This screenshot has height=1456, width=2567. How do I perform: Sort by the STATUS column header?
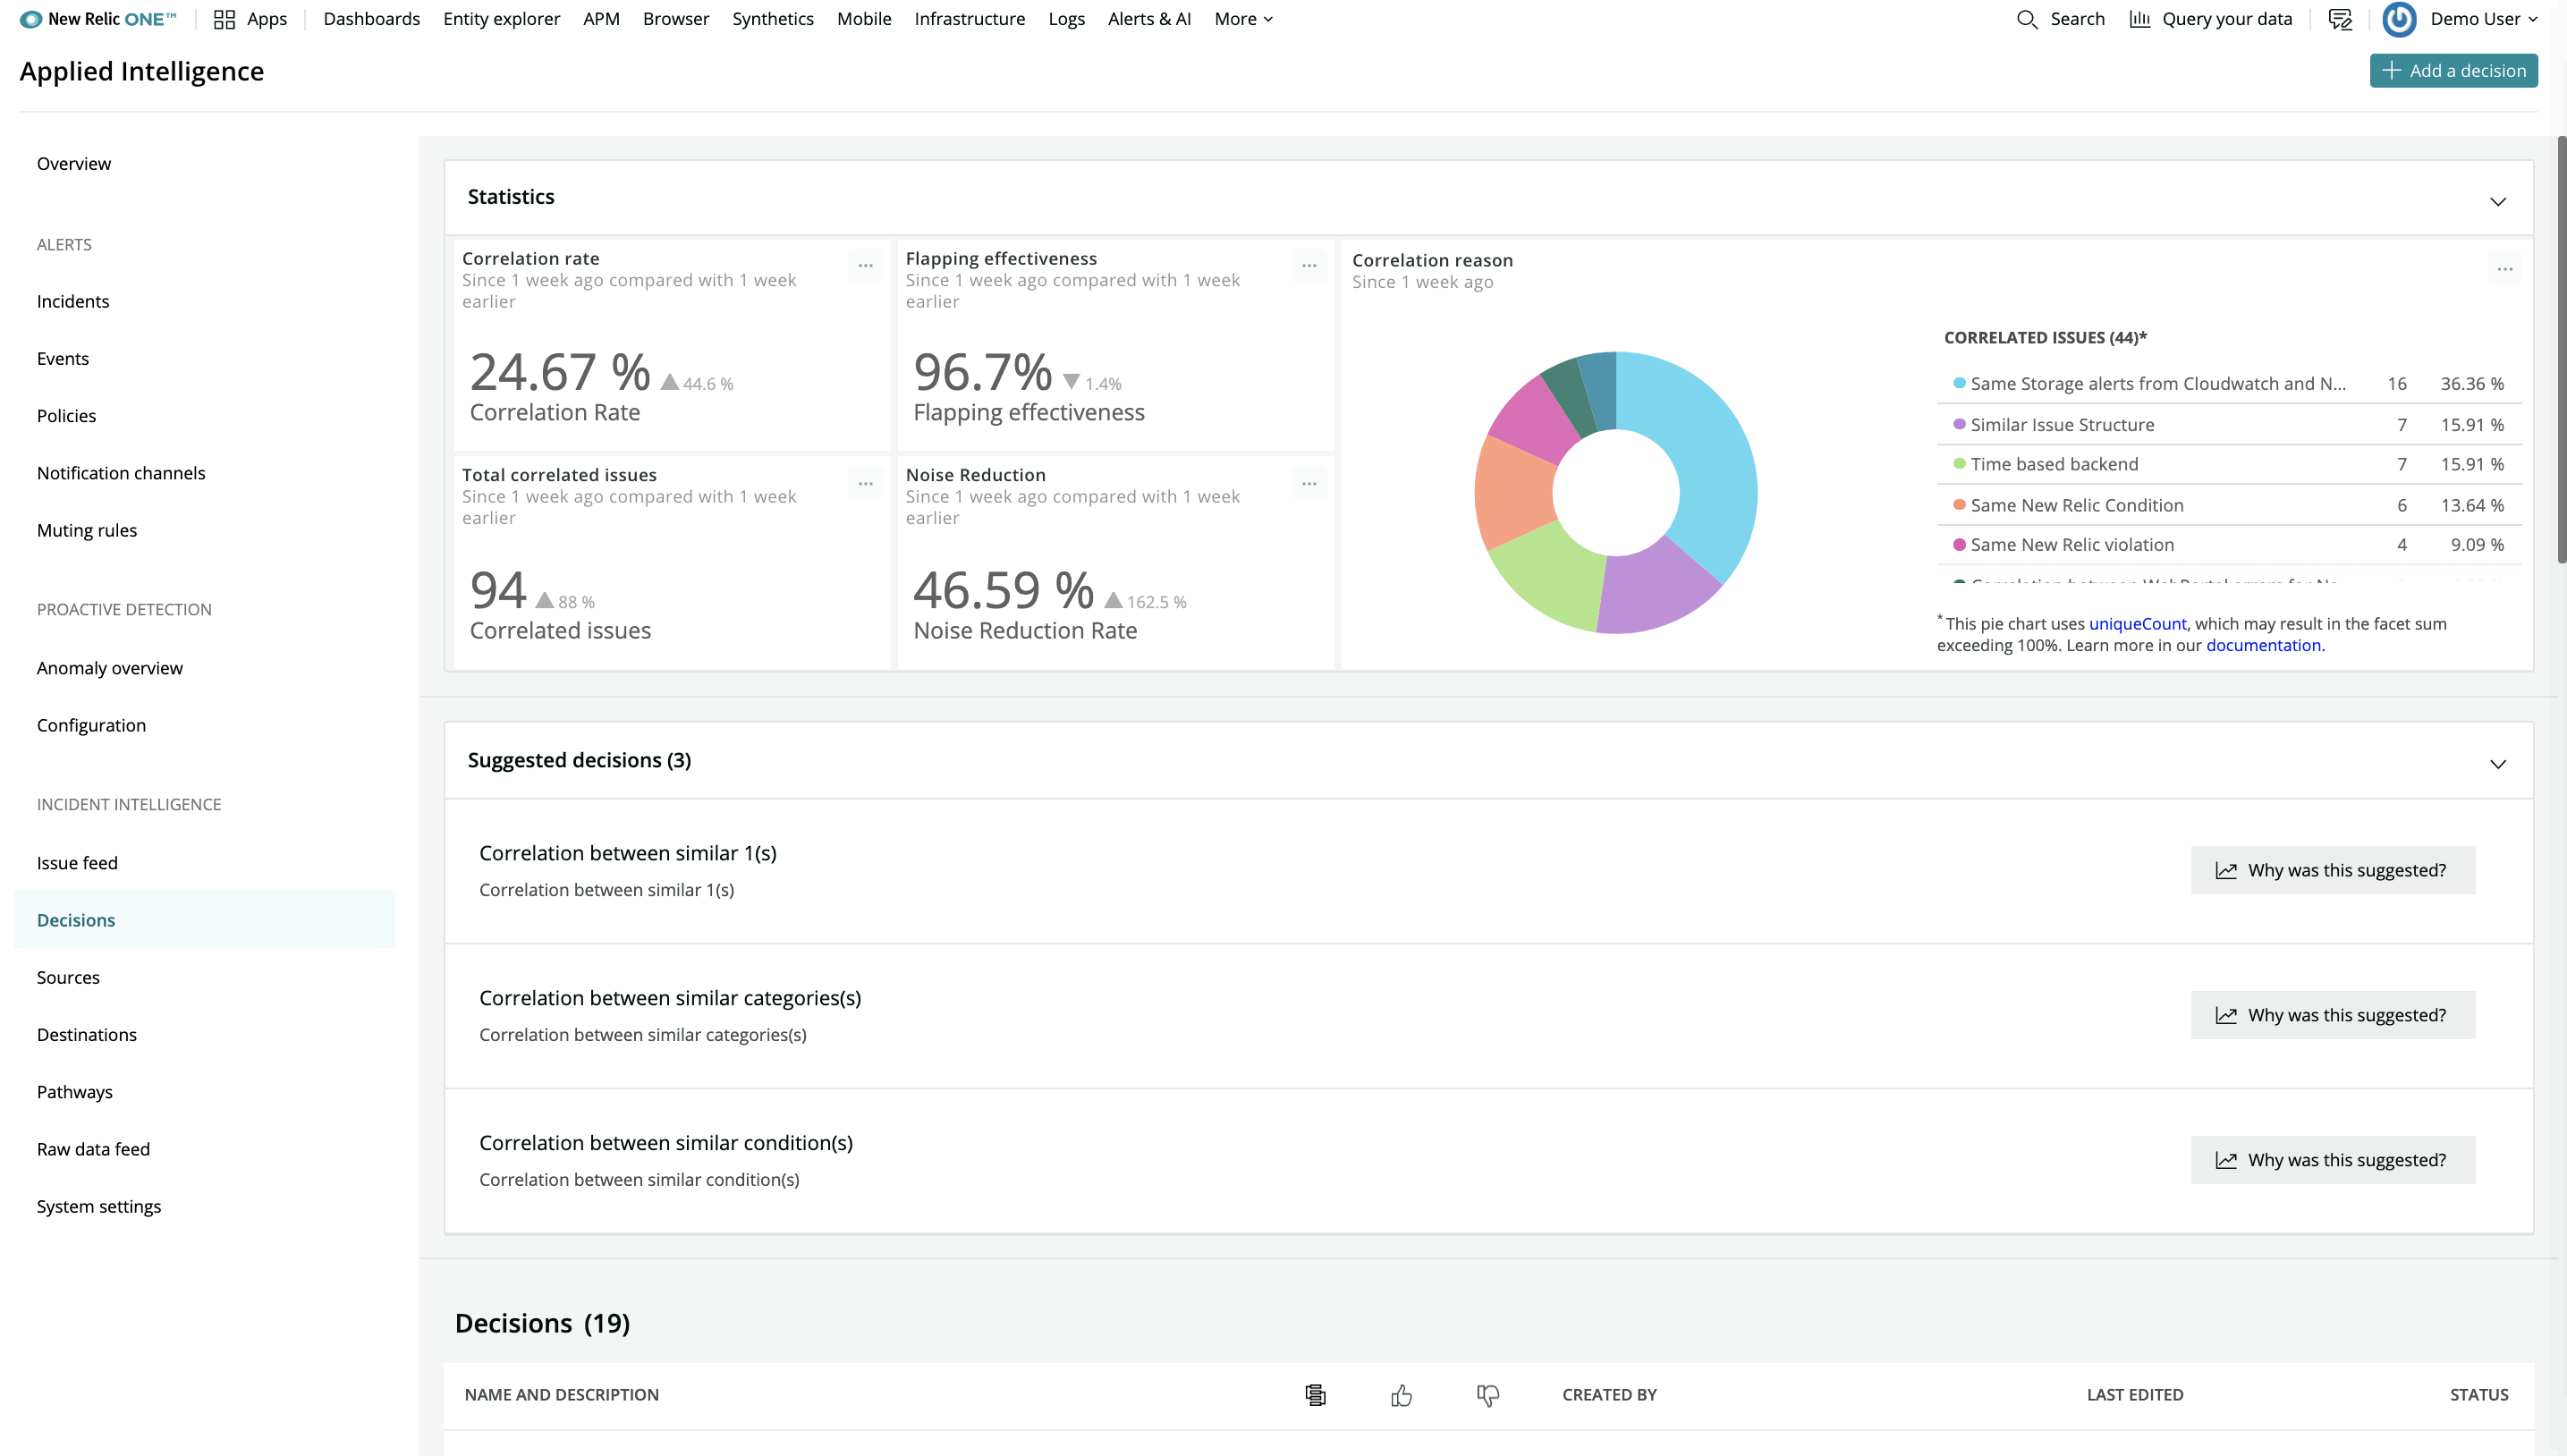[x=2479, y=1395]
